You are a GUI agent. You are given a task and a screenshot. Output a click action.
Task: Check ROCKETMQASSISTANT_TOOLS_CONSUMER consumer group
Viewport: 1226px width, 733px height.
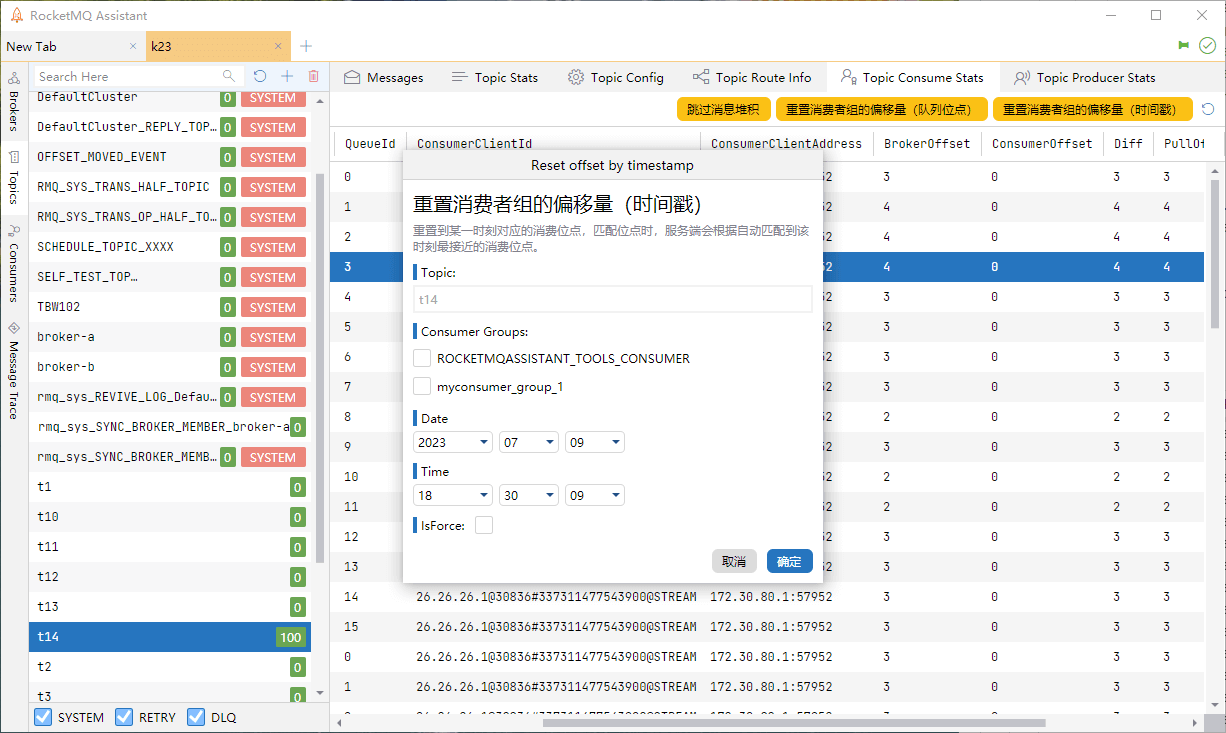(422, 358)
